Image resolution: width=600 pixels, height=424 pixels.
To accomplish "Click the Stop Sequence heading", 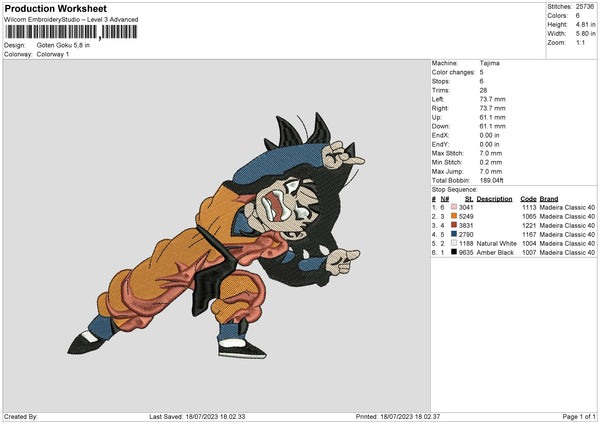I will pos(455,188).
